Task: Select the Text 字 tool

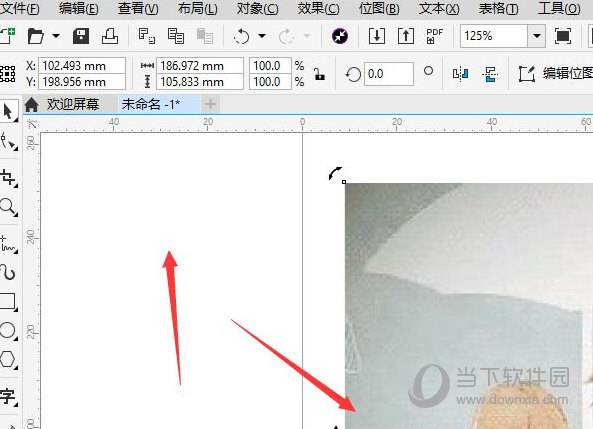Action: pos(8,396)
